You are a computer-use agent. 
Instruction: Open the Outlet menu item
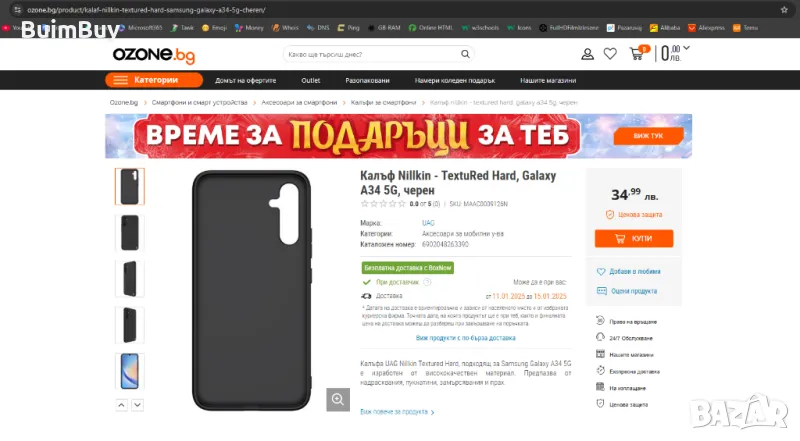[x=310, y=81]
